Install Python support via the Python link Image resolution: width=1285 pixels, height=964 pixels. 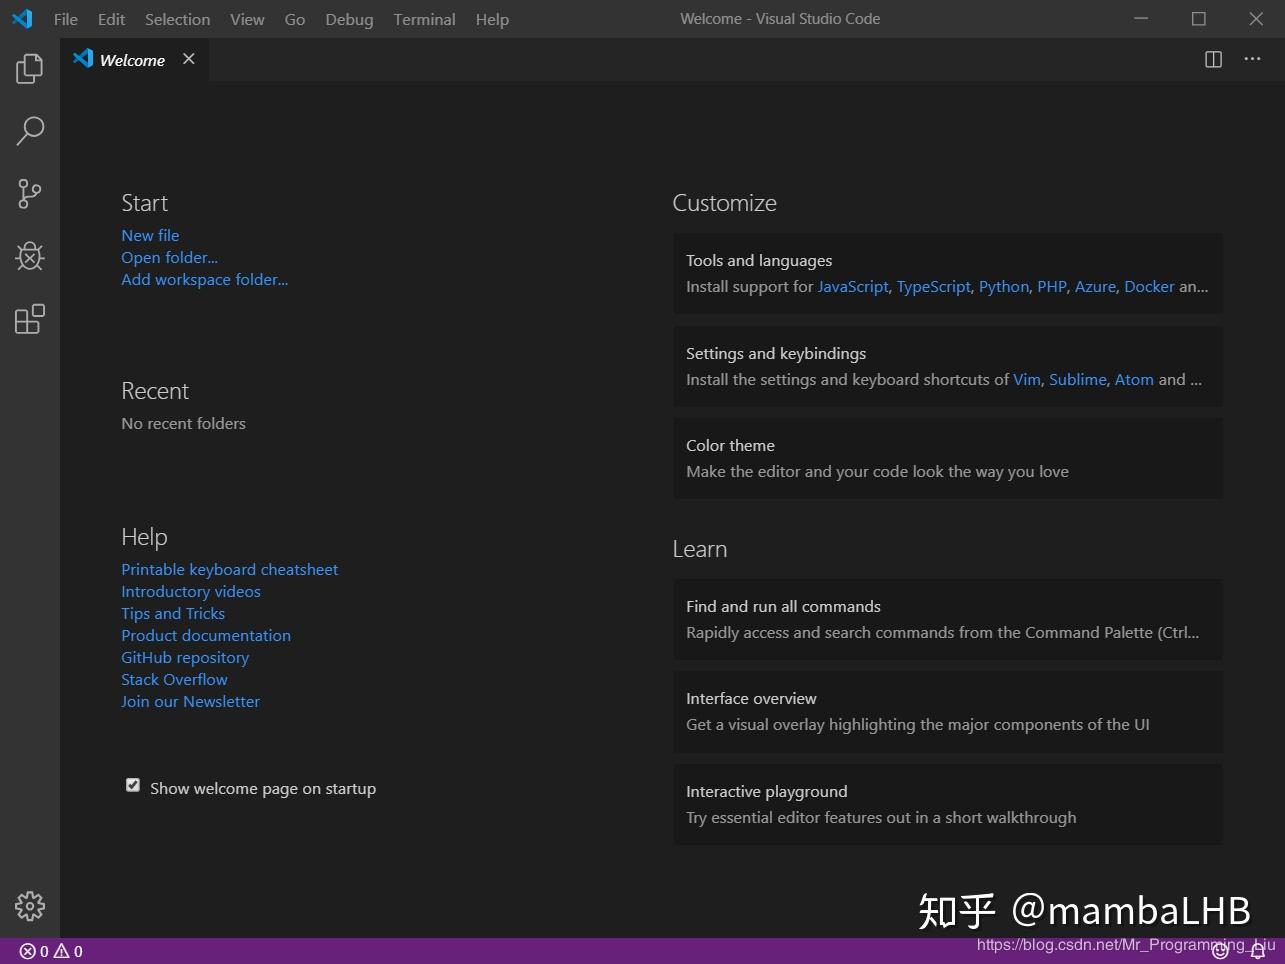point(1003,286)
